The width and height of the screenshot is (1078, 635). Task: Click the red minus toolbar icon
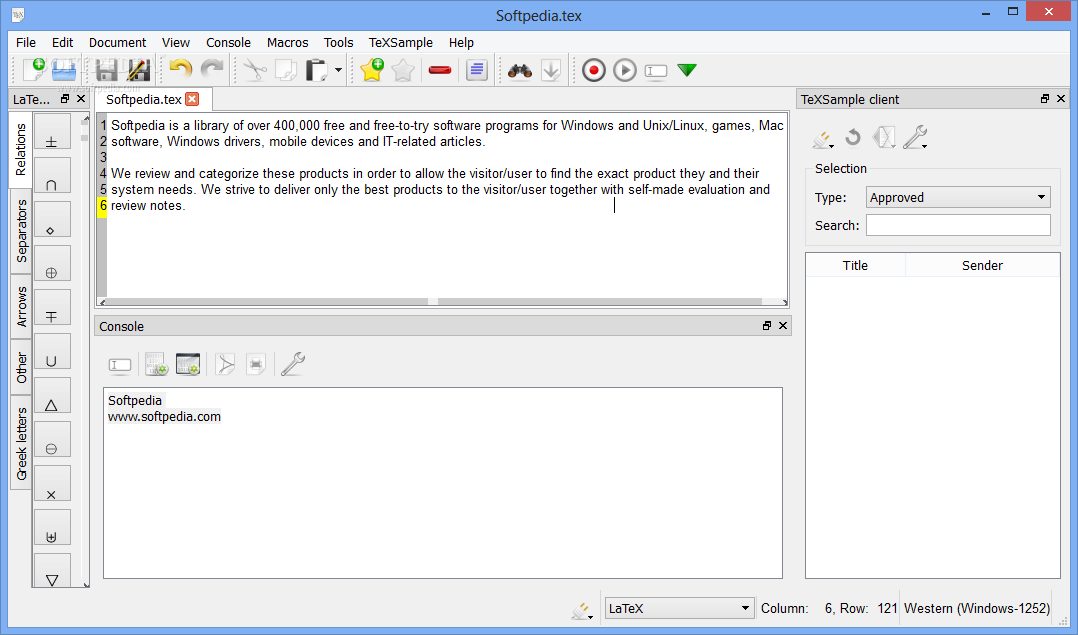pyautogui.click(x=439, y=70)
